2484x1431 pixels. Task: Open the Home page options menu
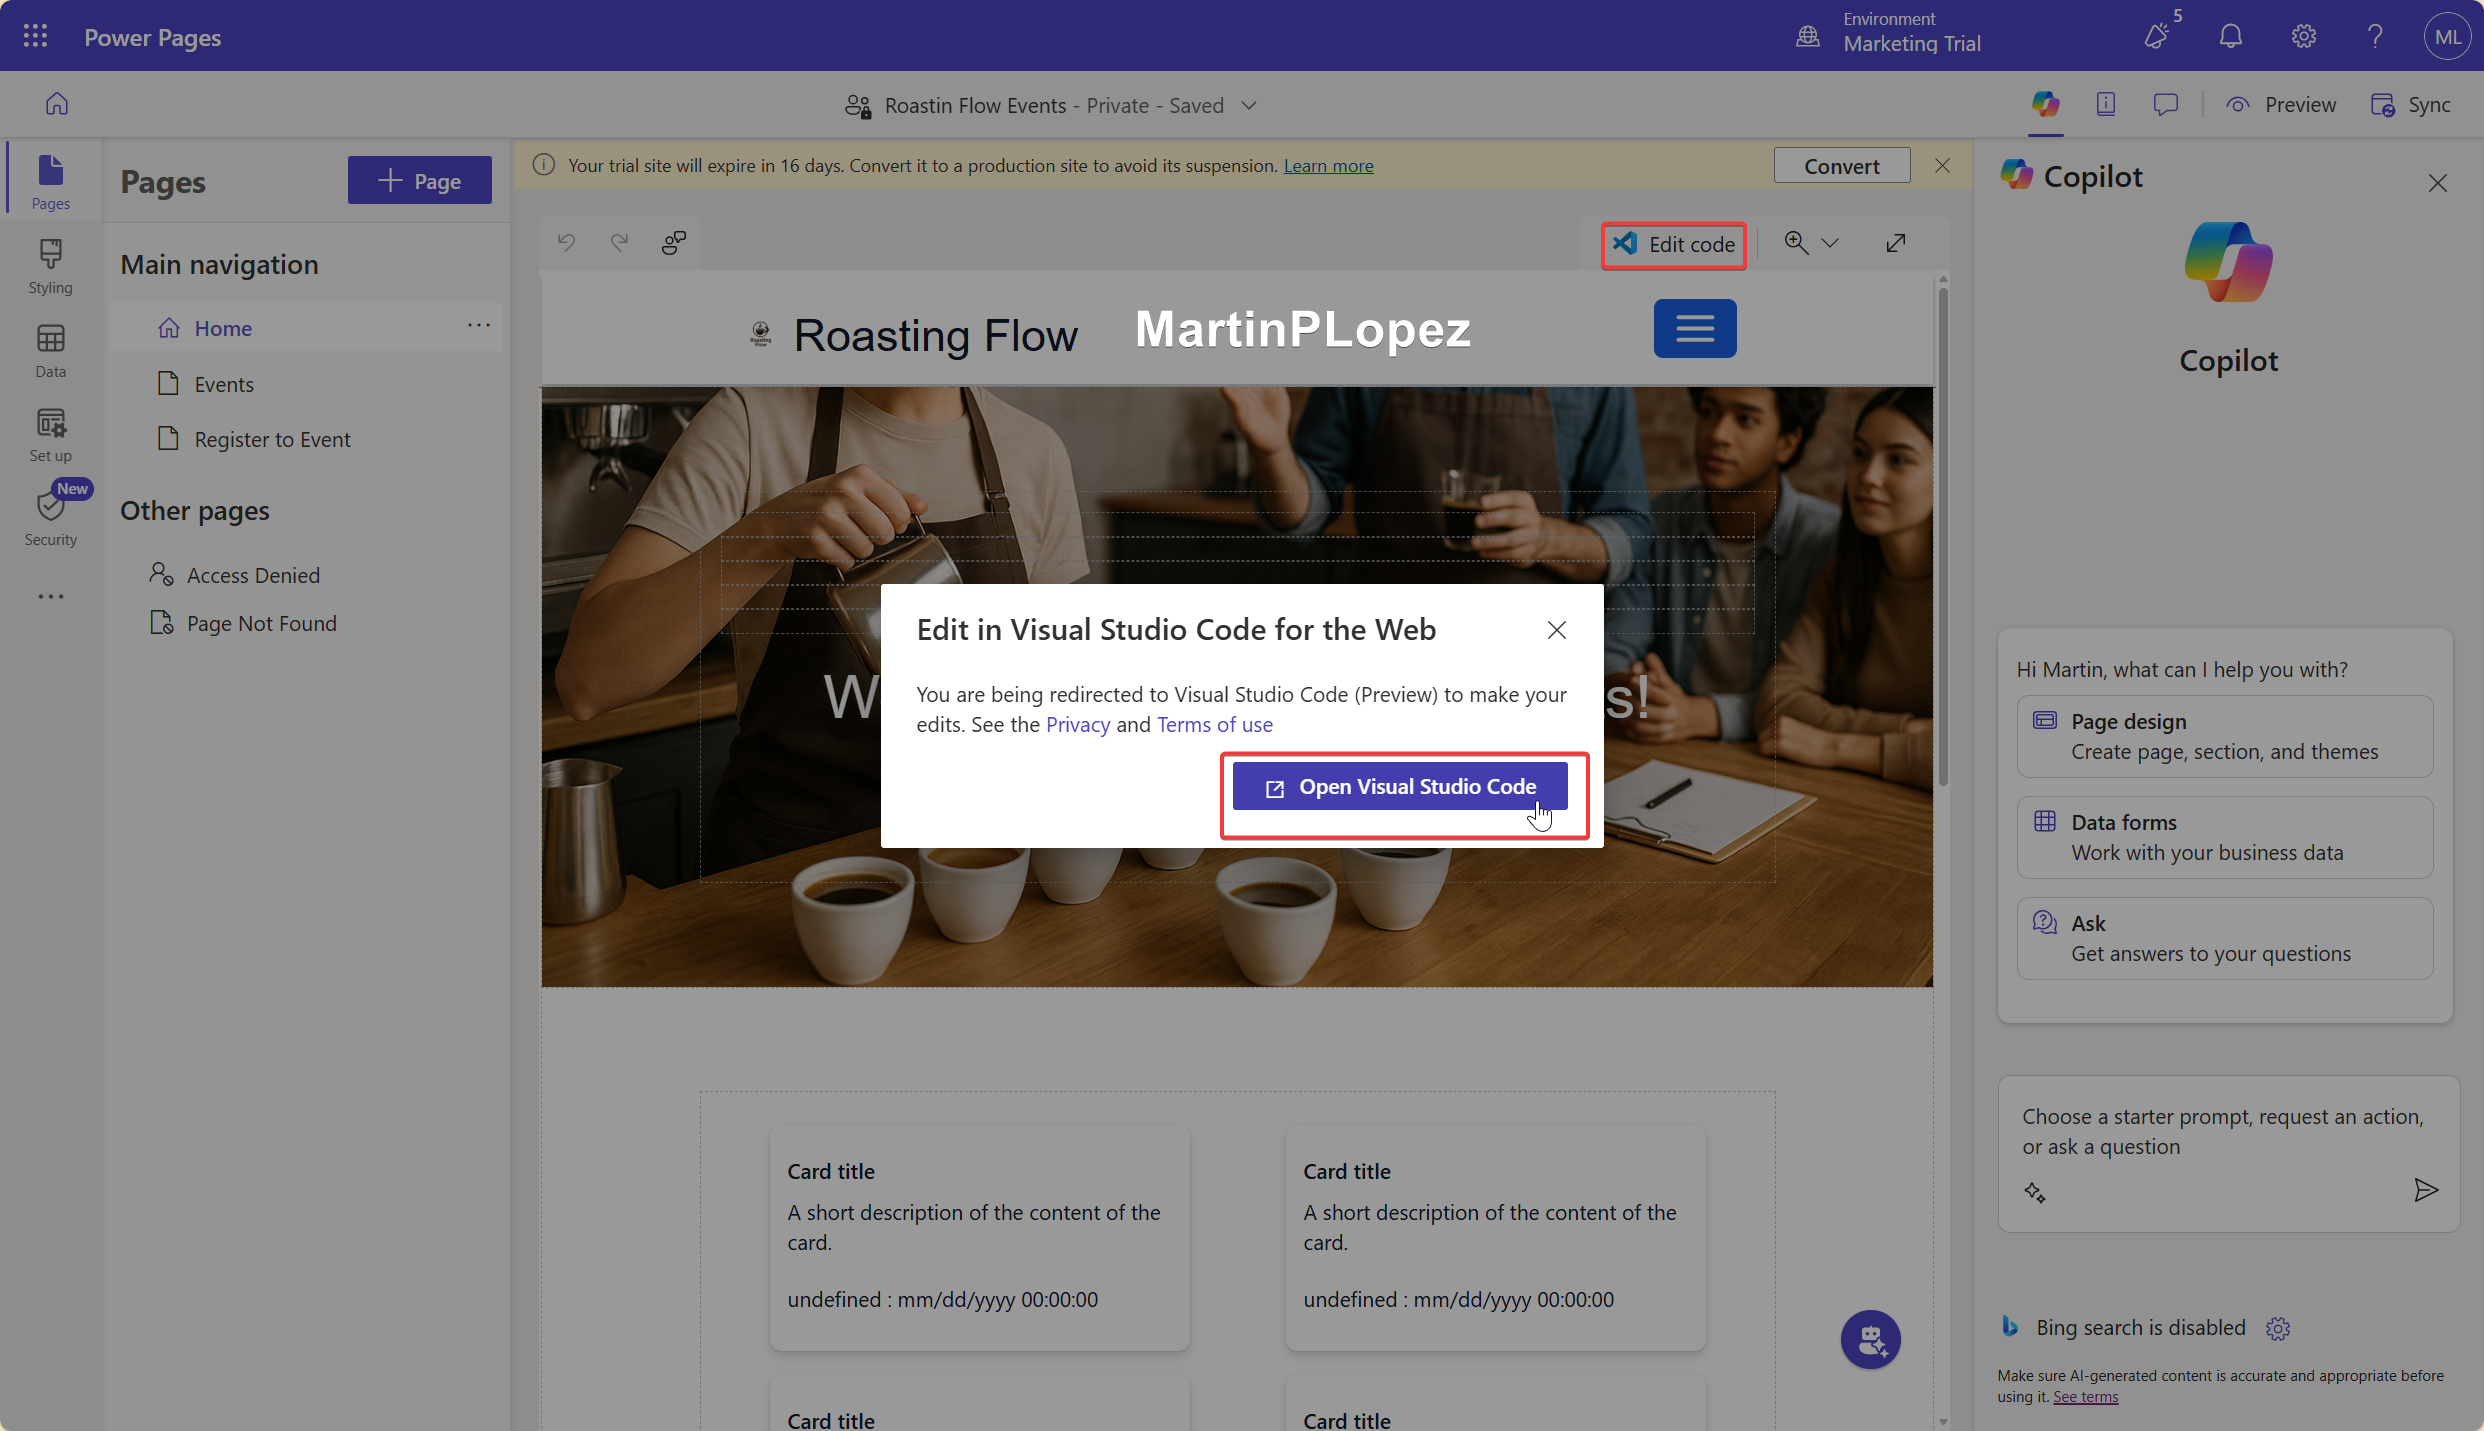click(479, 326)
